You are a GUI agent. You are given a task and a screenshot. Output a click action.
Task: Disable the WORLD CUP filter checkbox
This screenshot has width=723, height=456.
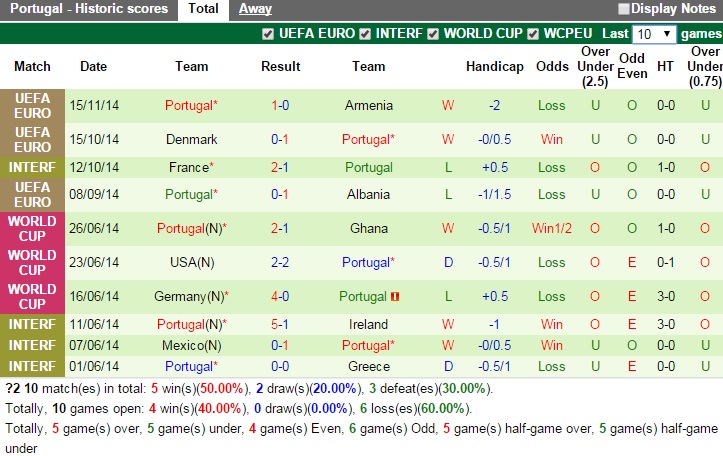(x=433, y=33)
